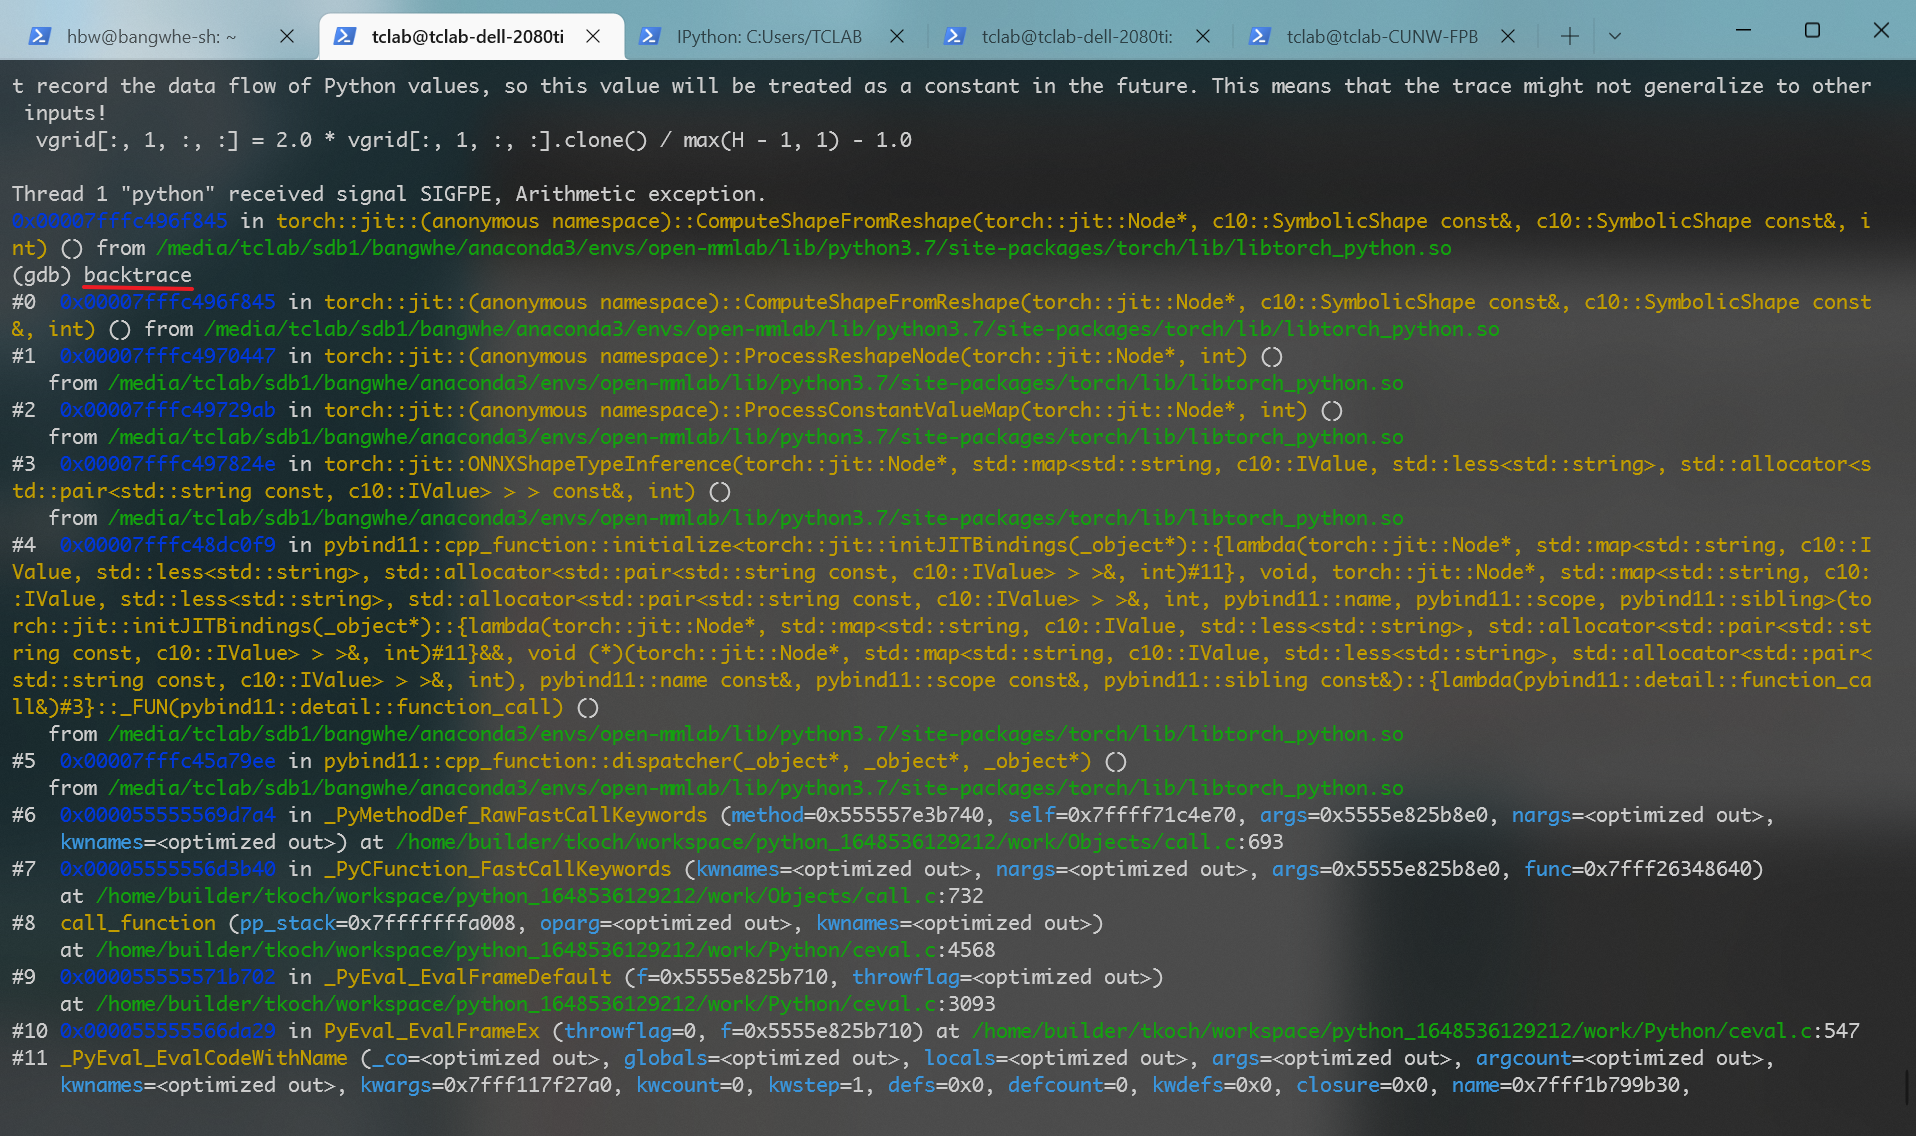Screen dimensions: 1916x1136
Task: Click 'PyEval_EvalFrameEx' in frame #10
Action: [x=431, y=1031]
